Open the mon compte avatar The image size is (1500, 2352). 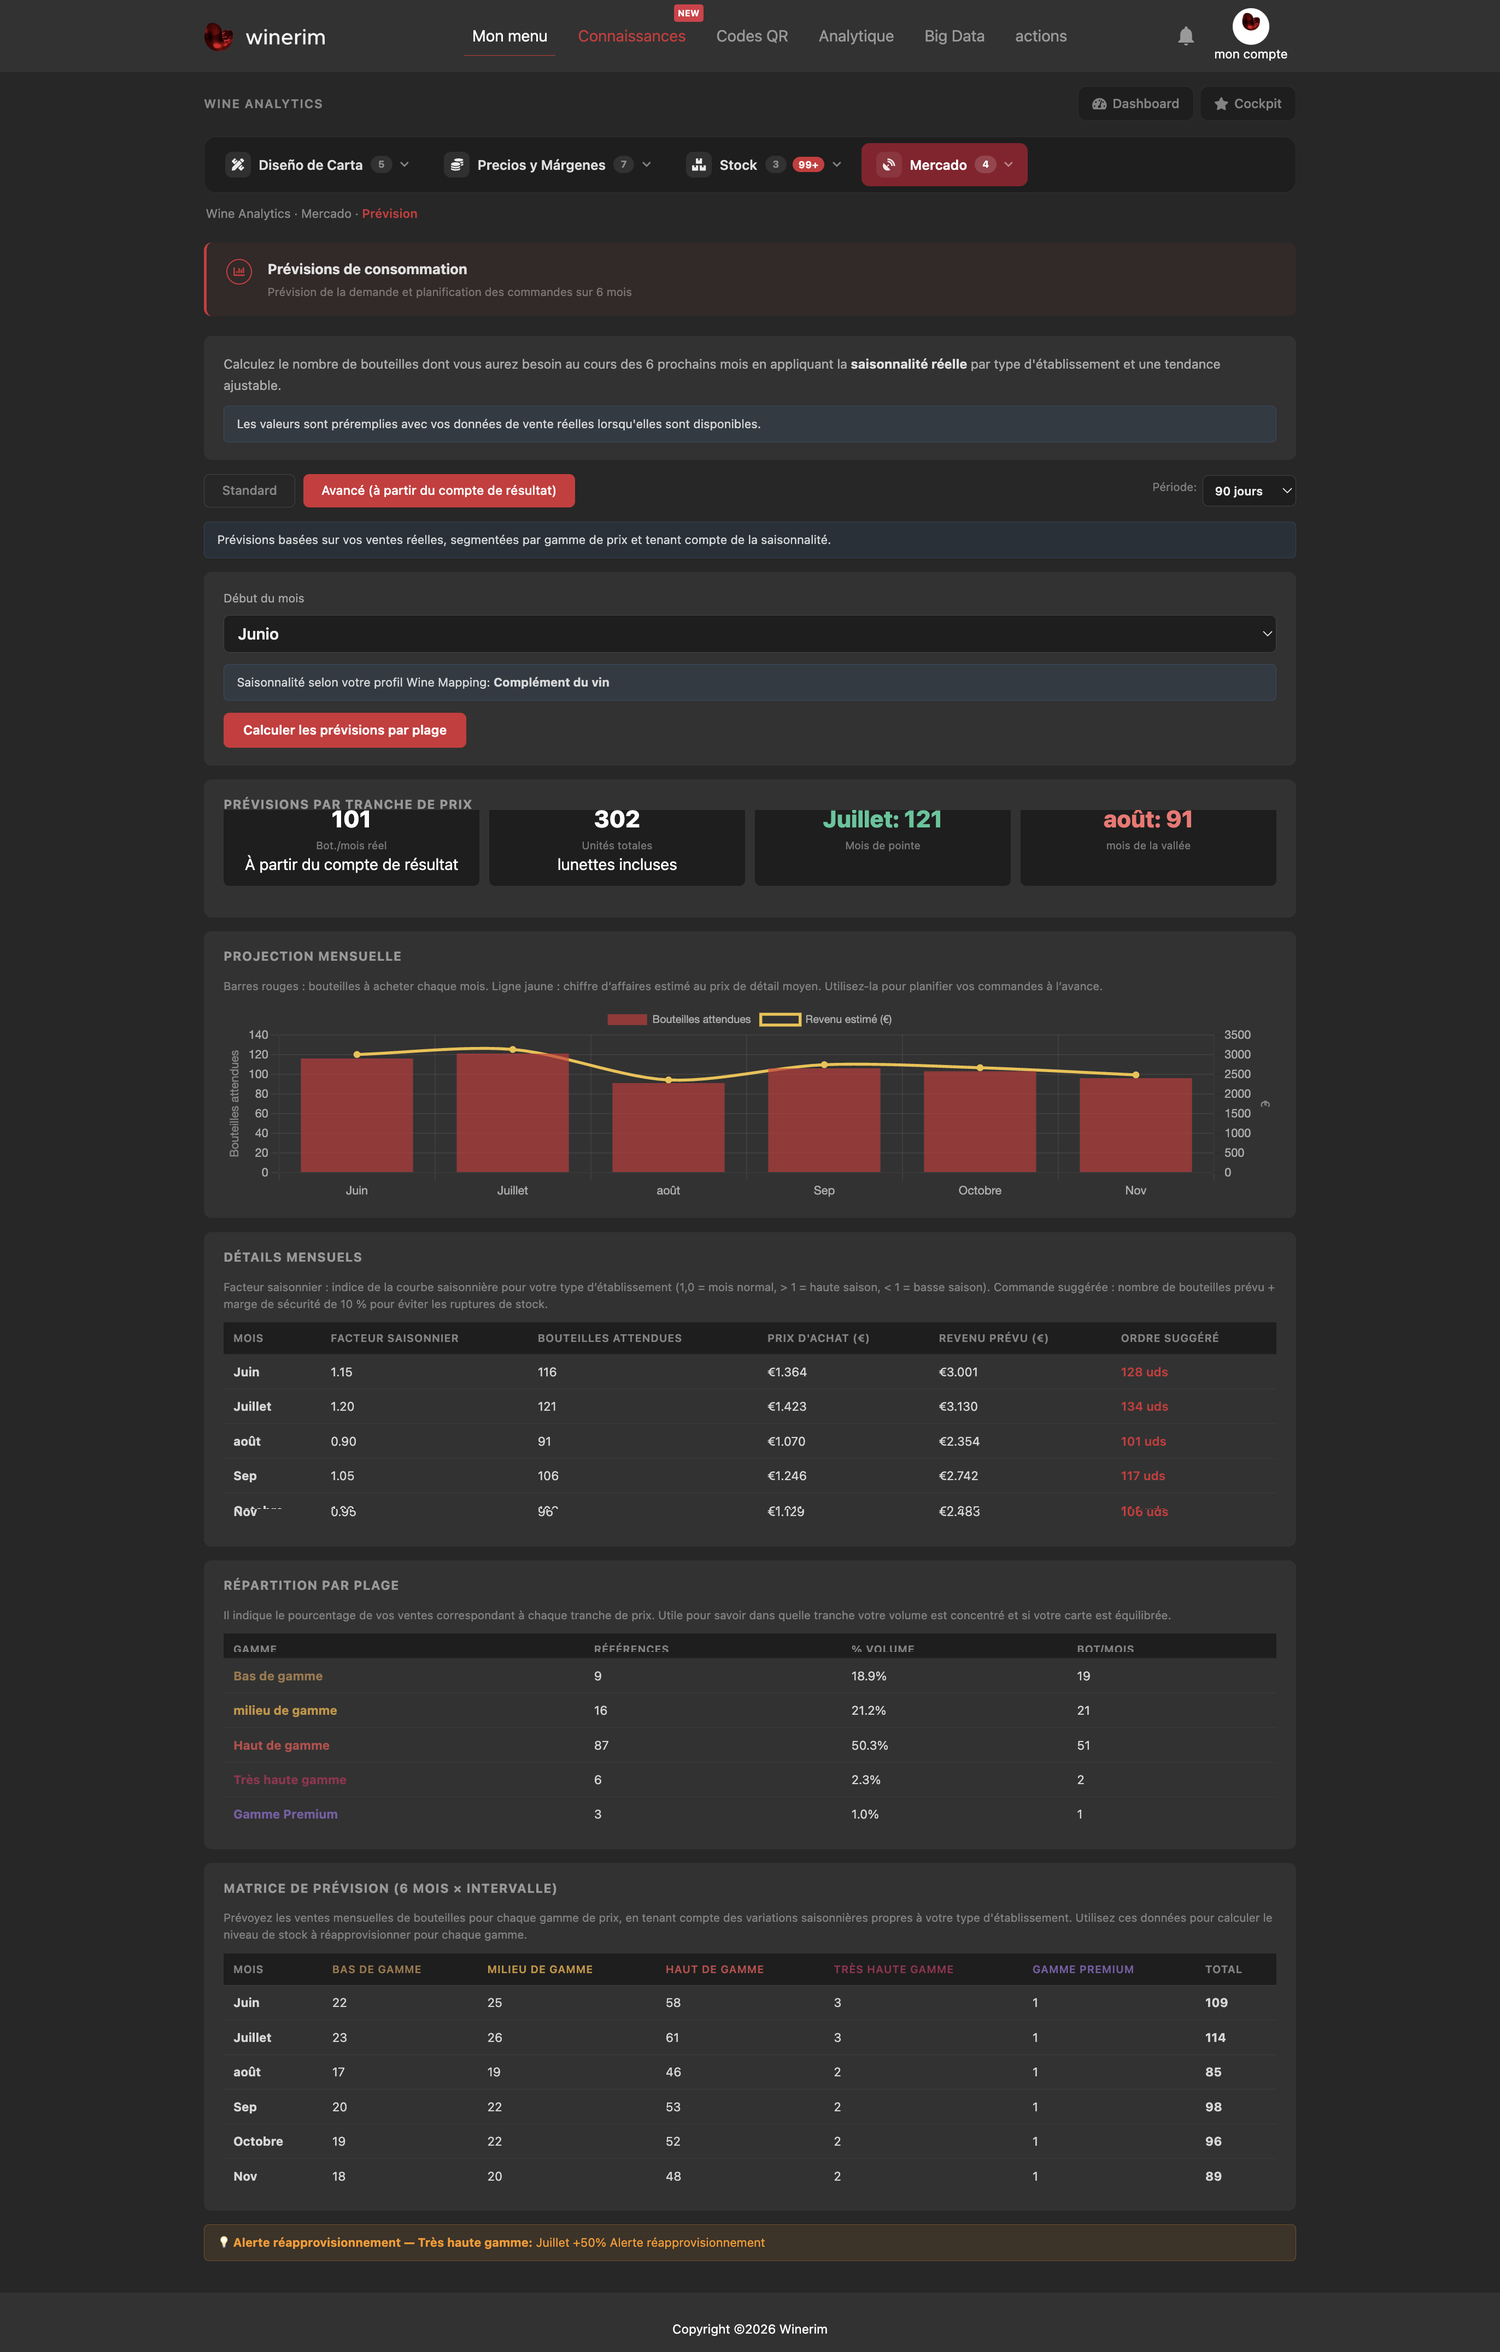pos(1250,25)
